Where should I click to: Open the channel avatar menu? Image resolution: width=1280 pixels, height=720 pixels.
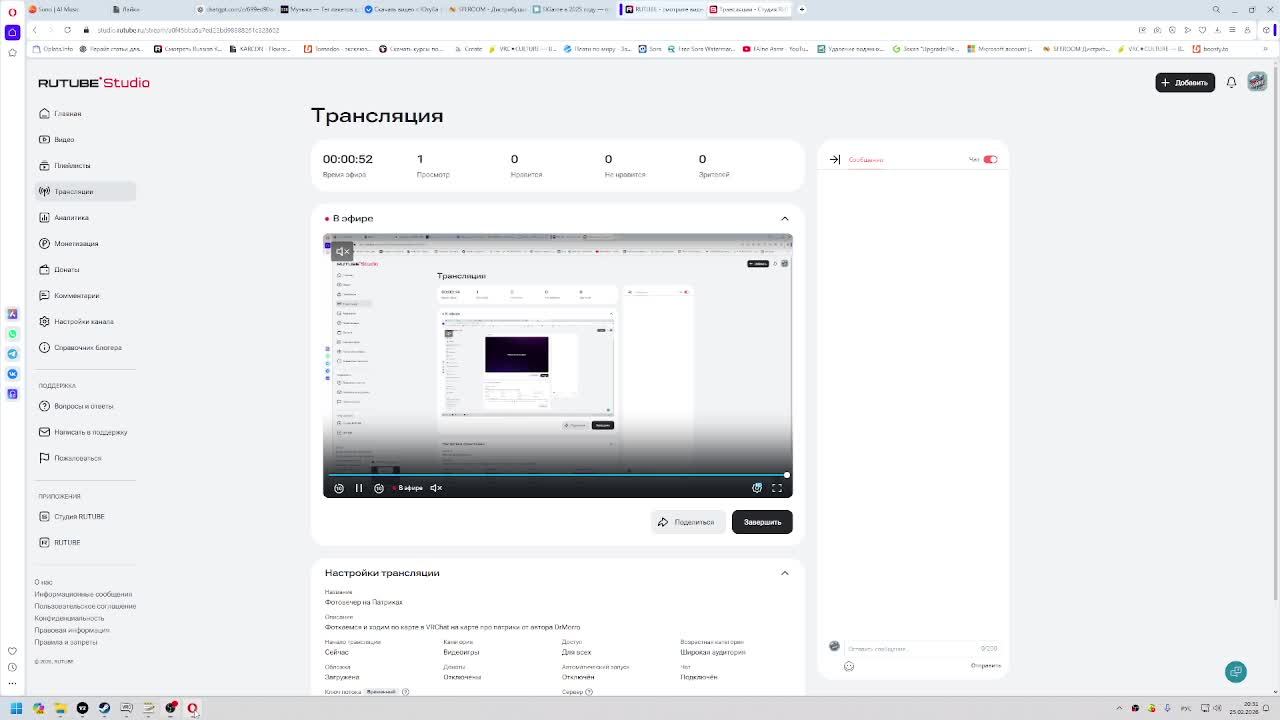[x=1257, y=82]
